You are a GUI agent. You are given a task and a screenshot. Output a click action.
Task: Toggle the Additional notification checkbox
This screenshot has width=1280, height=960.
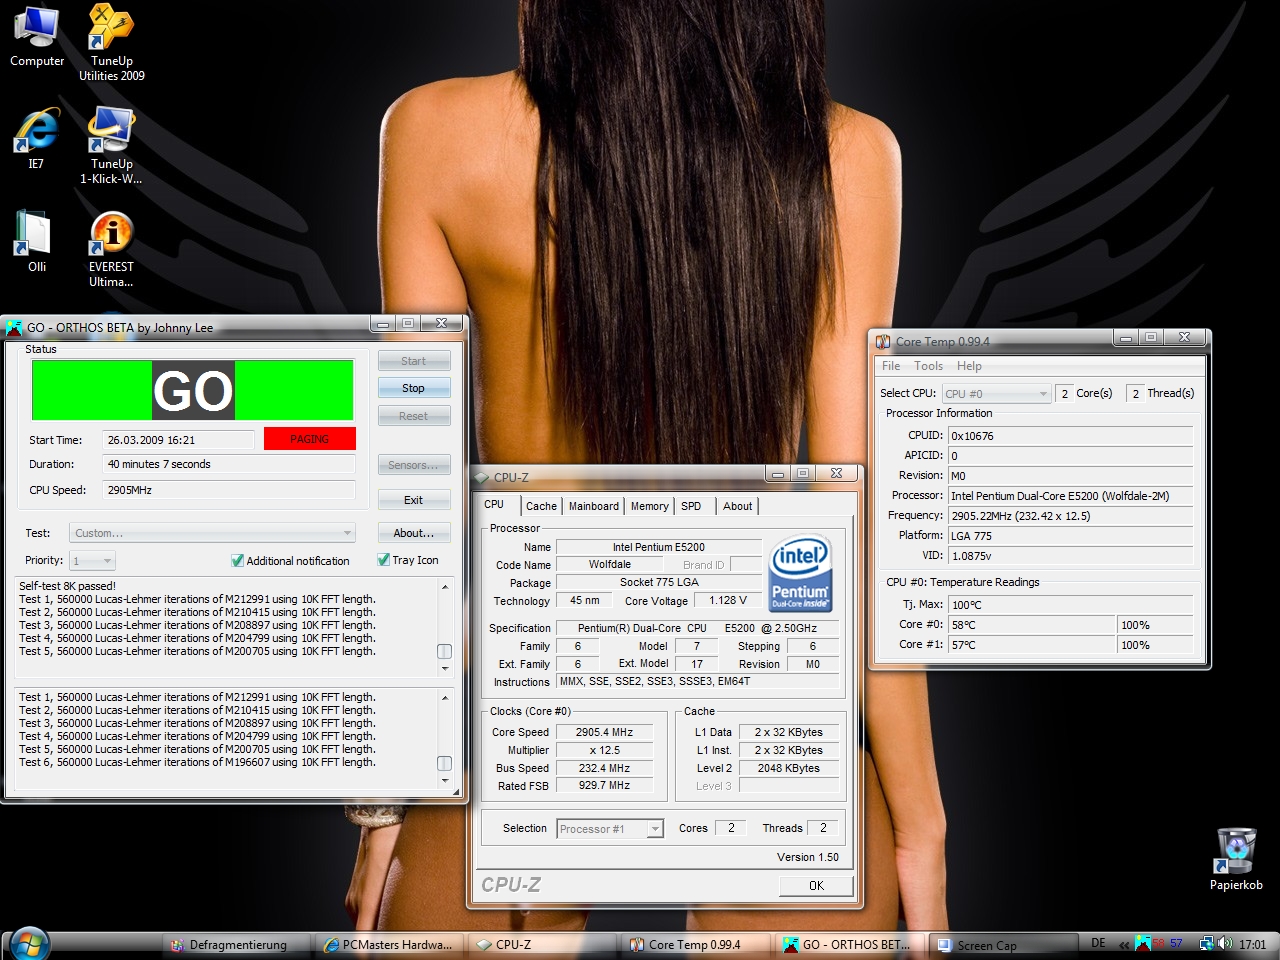coord(238,561)
